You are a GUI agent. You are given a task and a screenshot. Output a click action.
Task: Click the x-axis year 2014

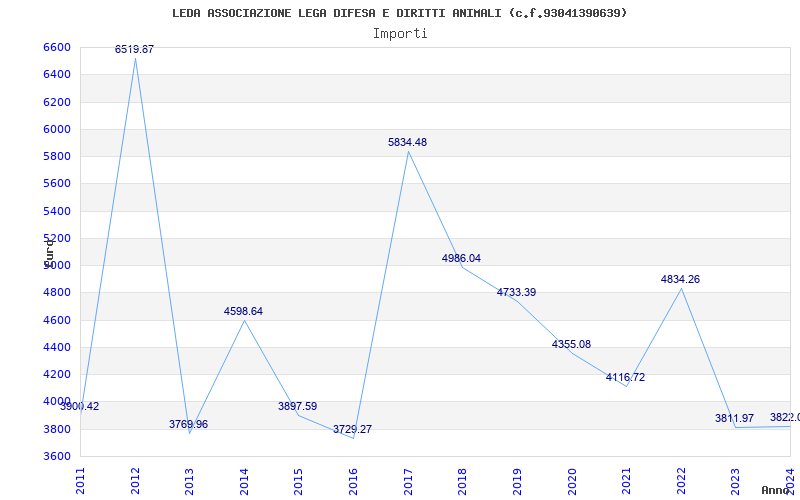click(x=244, y=481)
